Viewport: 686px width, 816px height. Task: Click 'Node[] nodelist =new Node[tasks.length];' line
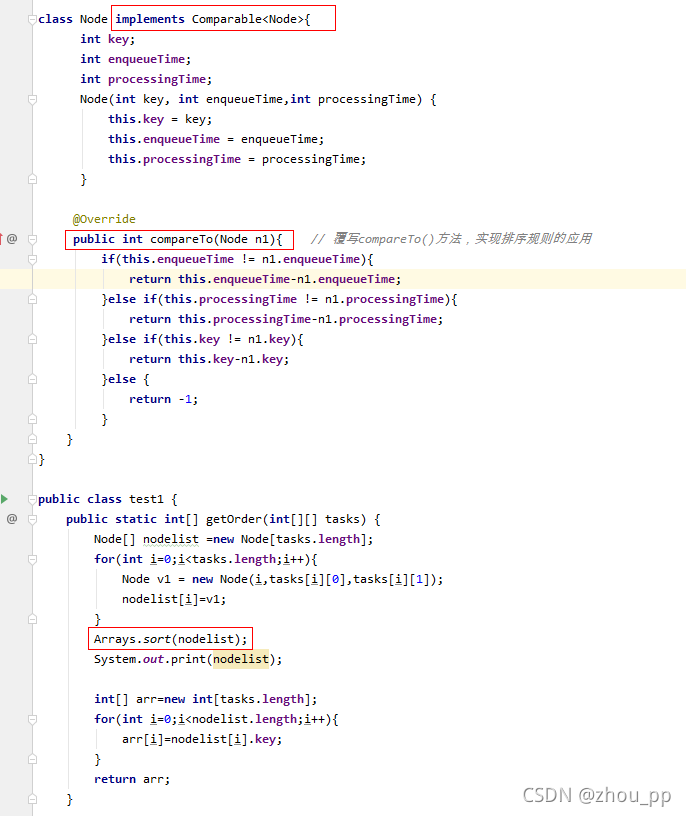233,539
